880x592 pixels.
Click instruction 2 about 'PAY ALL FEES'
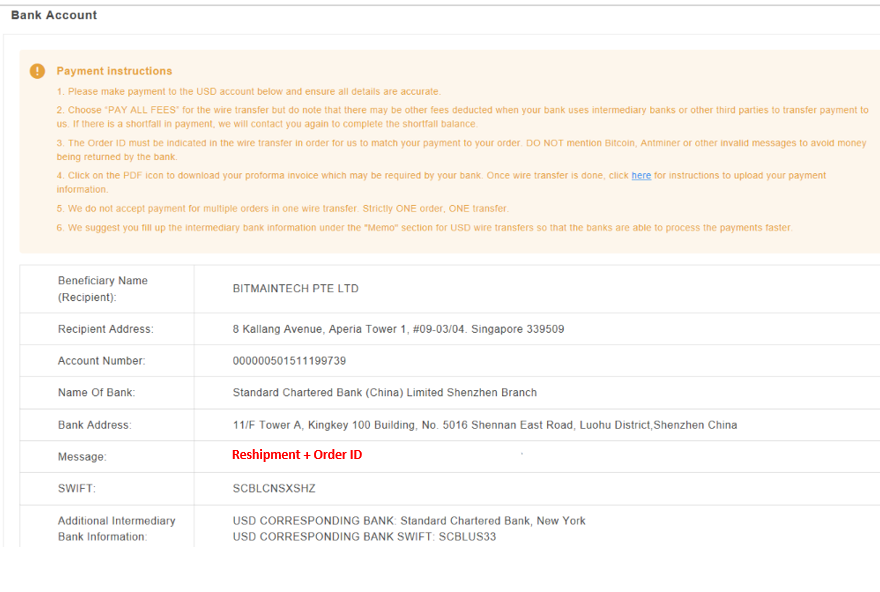pyautogui.click(x=462, y=117)
